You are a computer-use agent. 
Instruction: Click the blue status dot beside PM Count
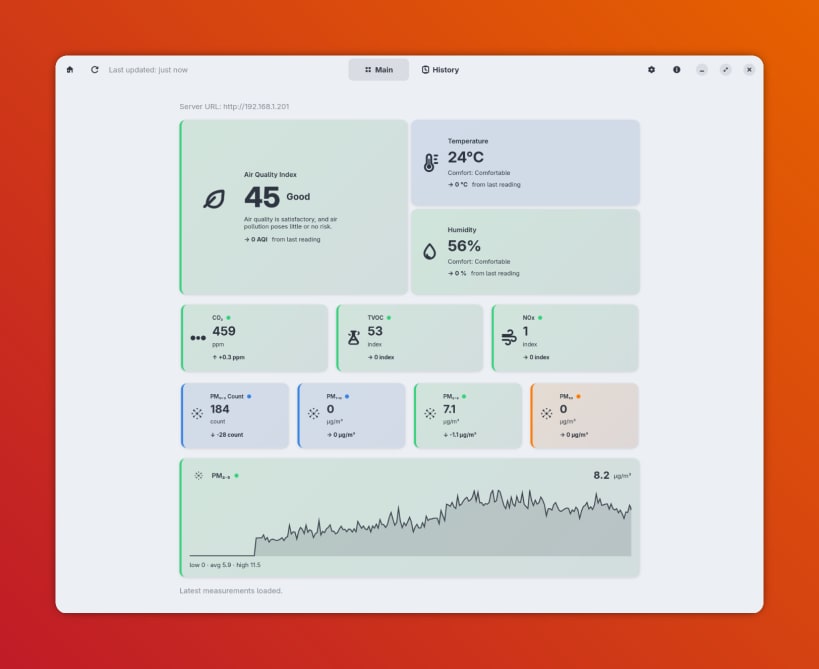pyautogui.click(x=249, y=396)
